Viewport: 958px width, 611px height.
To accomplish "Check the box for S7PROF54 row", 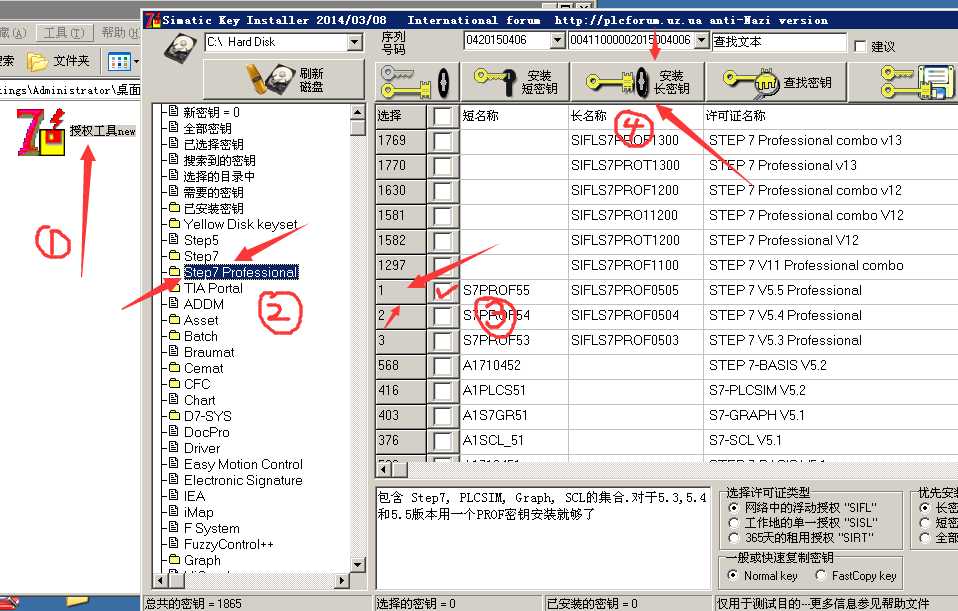I will pyautogui.click(x=442, y=316).
